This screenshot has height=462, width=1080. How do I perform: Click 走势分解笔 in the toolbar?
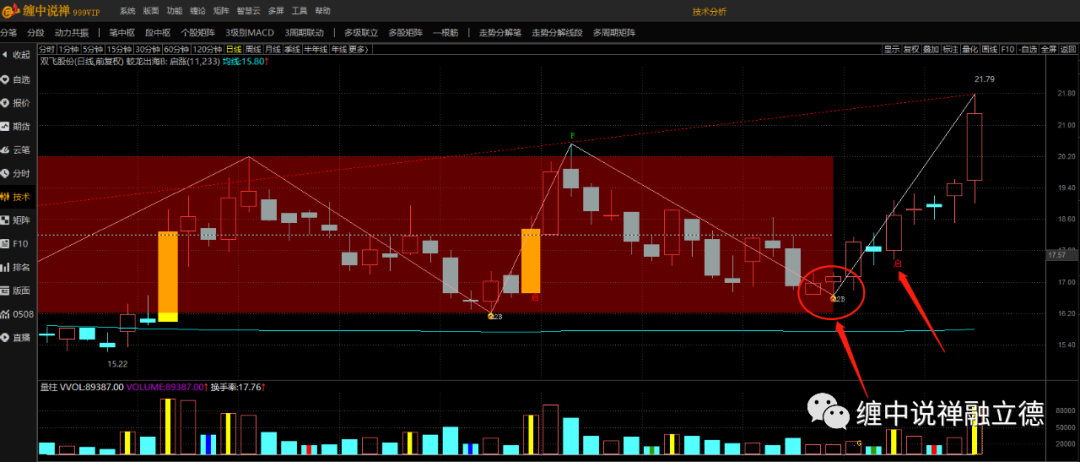(x=501, y=33)
